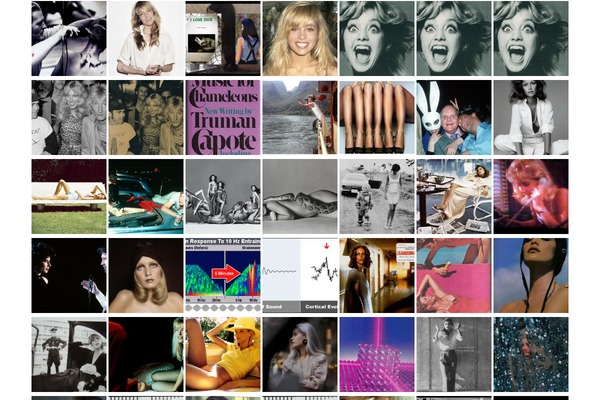Select the blue sparkly glitter image

(531, 354)
